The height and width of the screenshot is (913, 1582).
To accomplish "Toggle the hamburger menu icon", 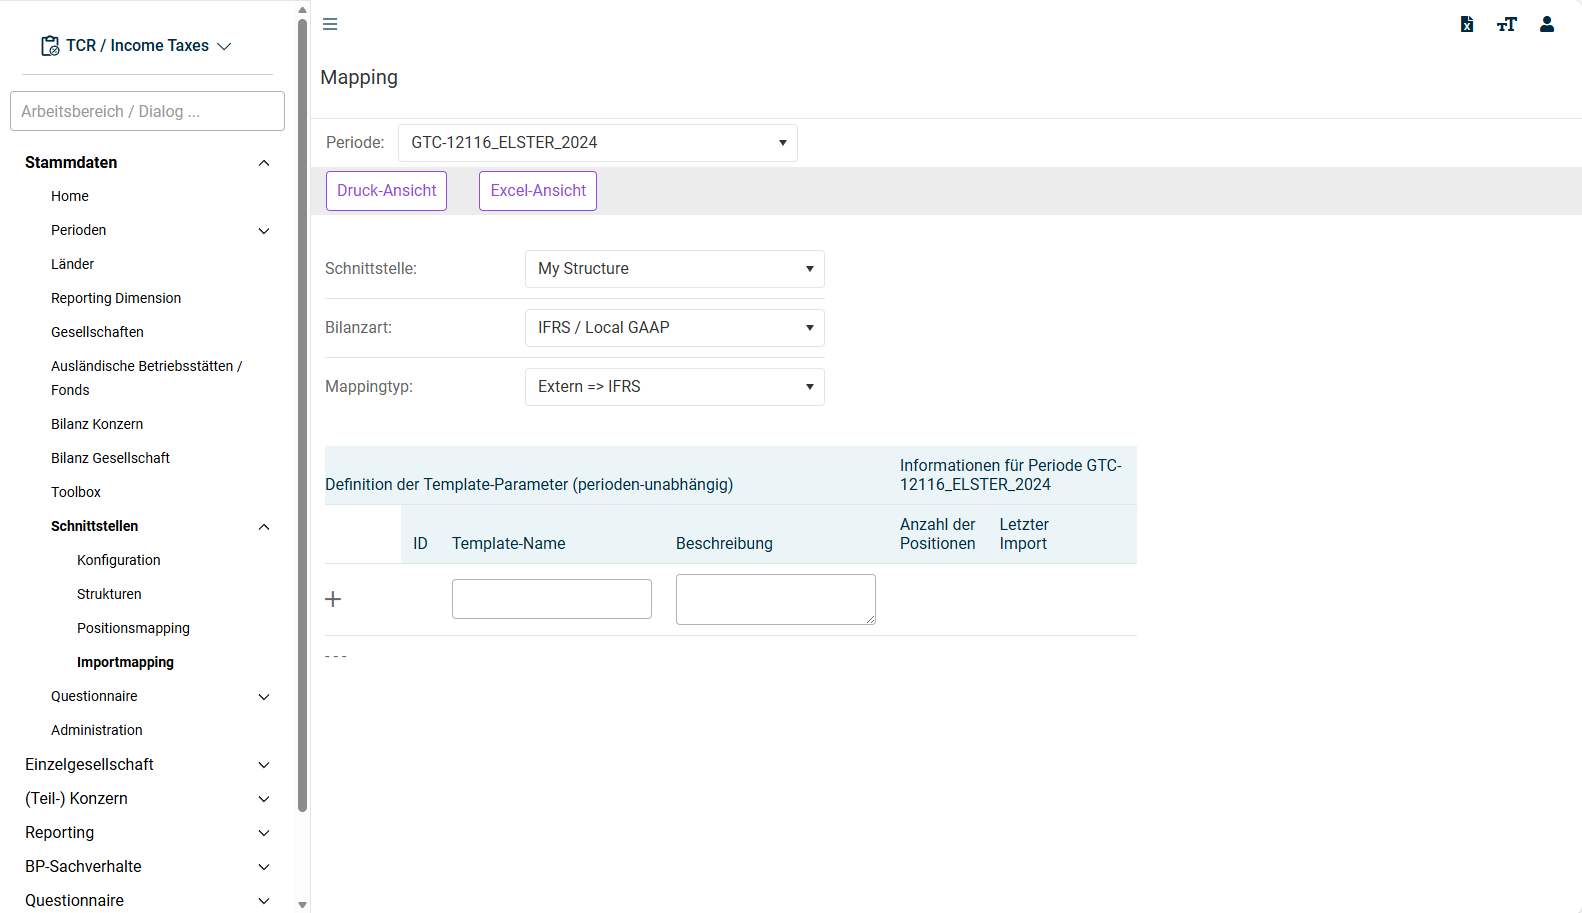I will (x=330, y=24).
